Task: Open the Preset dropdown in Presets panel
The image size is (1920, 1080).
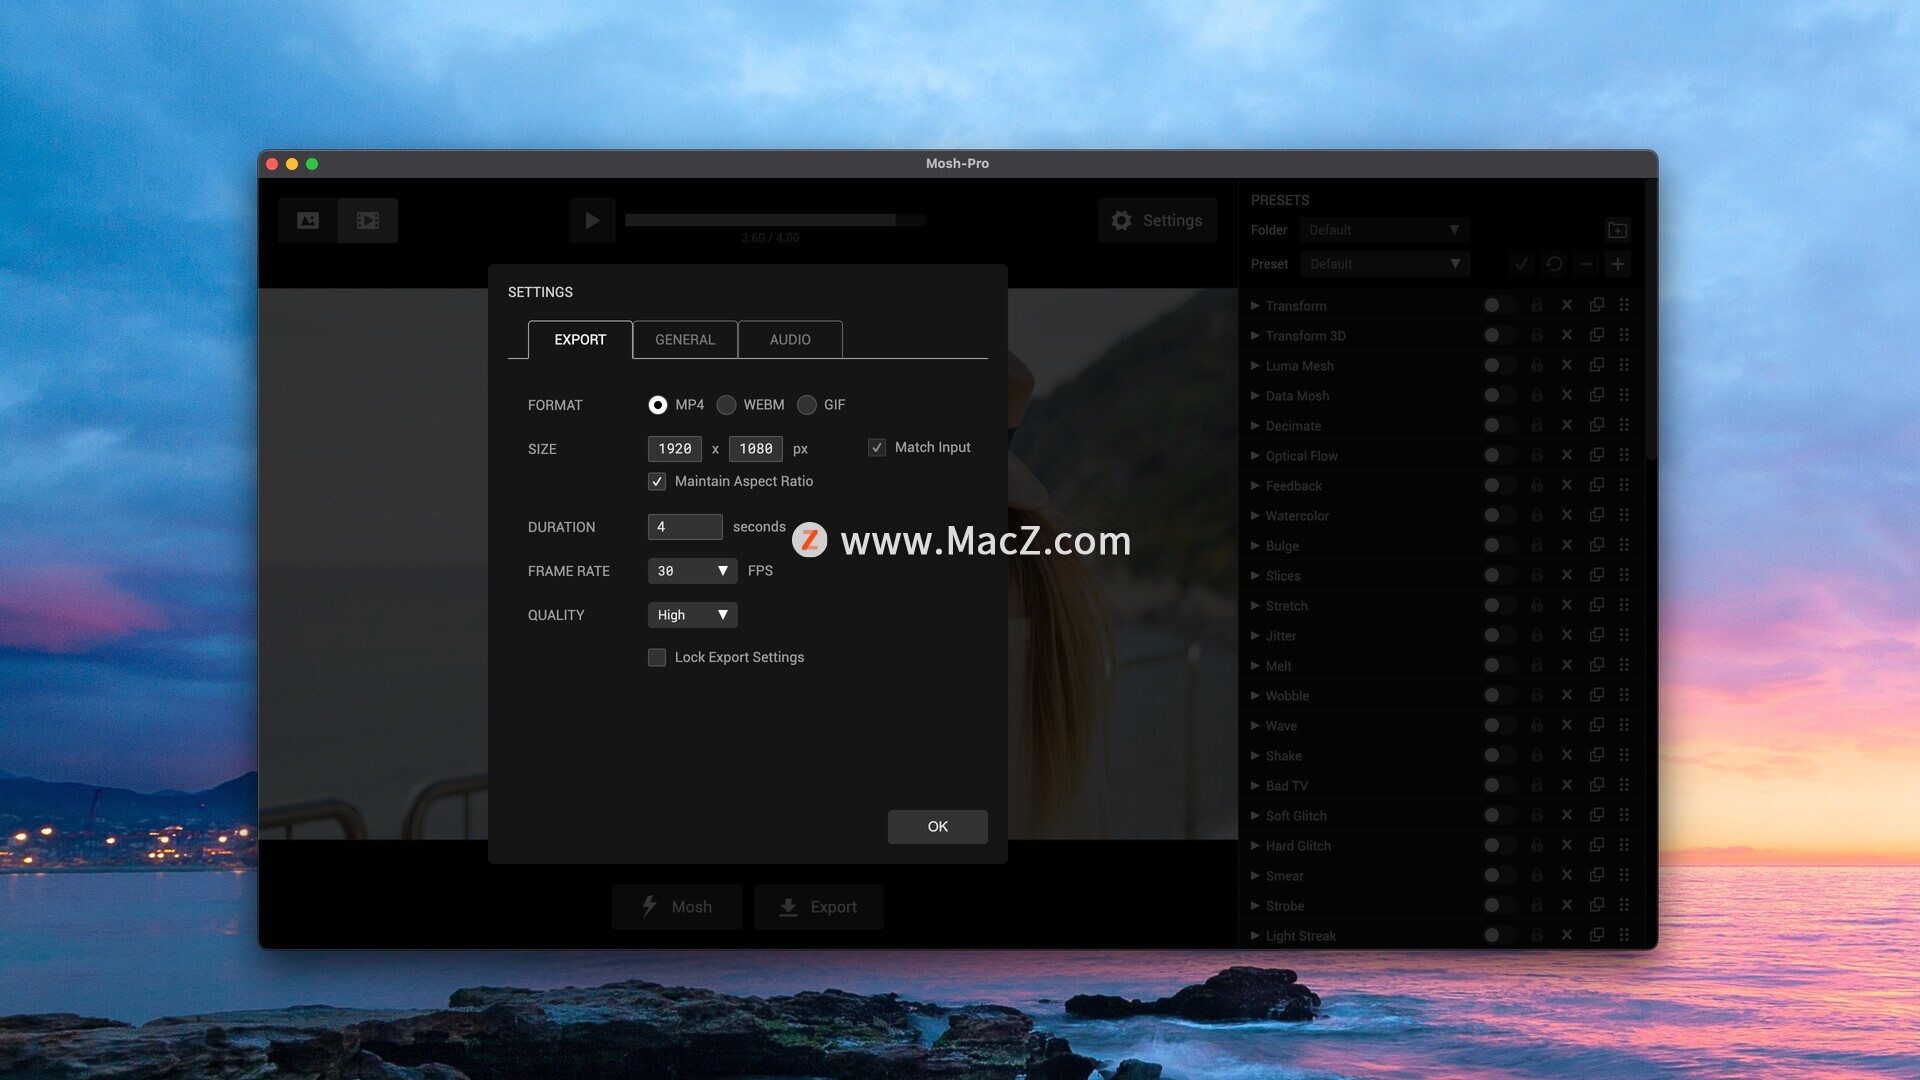Action: point(1384,264)
